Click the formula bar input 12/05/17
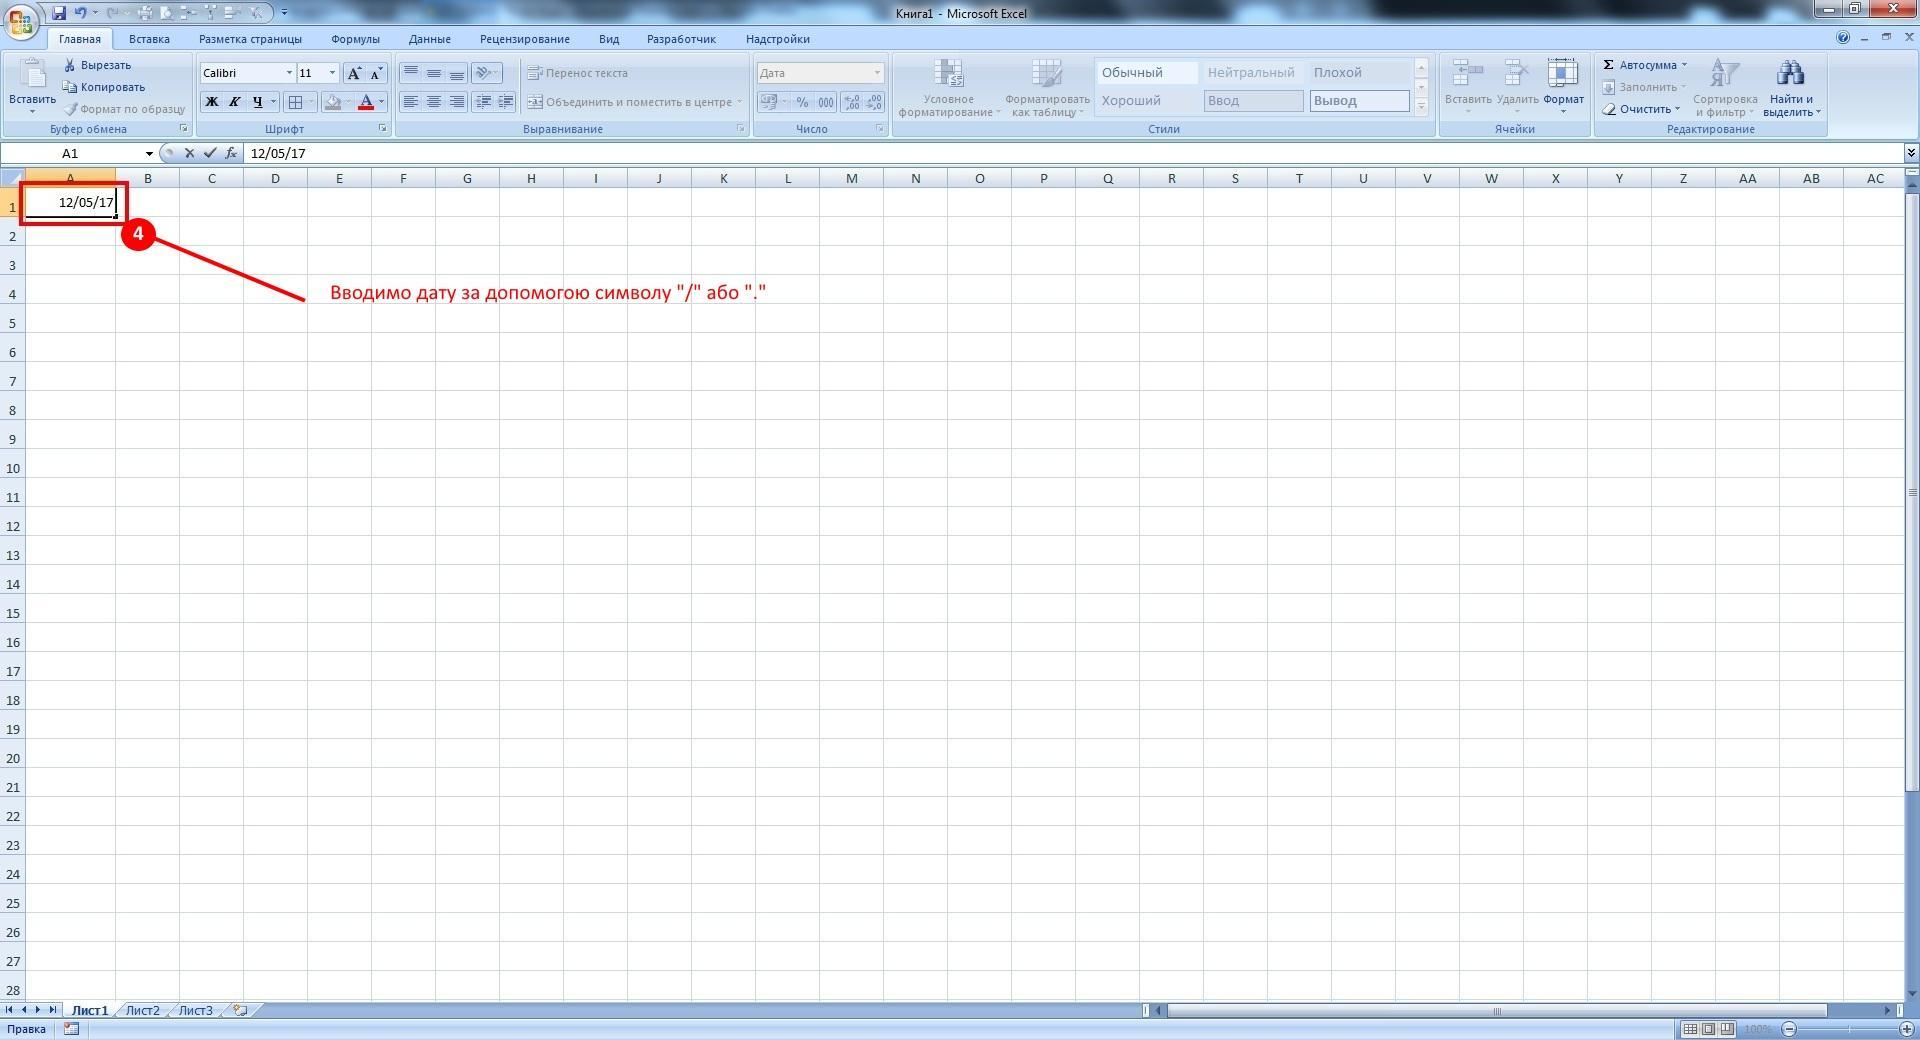This screenshot has height=1040, width=1920. point(1073,153)
